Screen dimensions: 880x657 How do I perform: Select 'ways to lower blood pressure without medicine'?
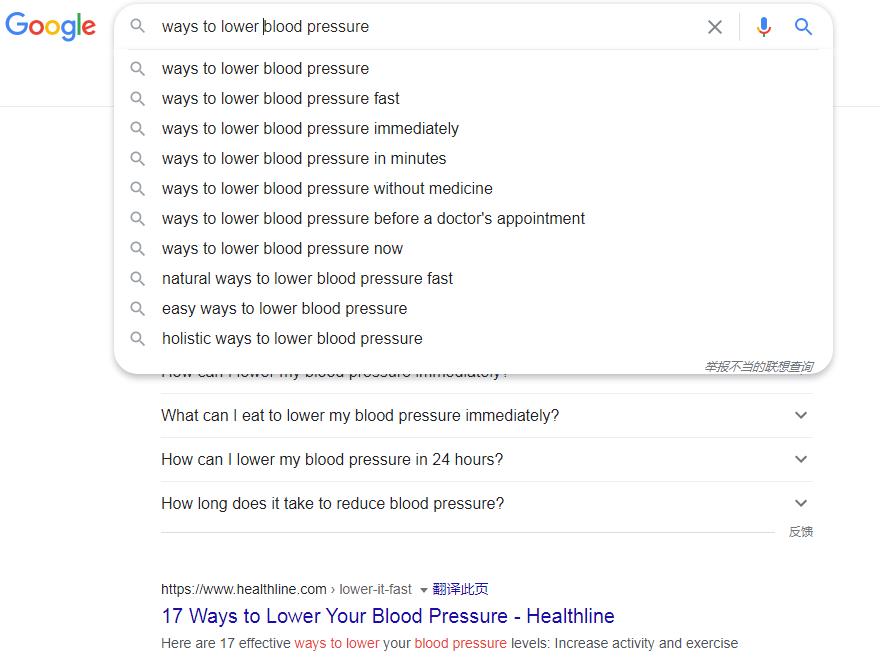pos(327,188)
